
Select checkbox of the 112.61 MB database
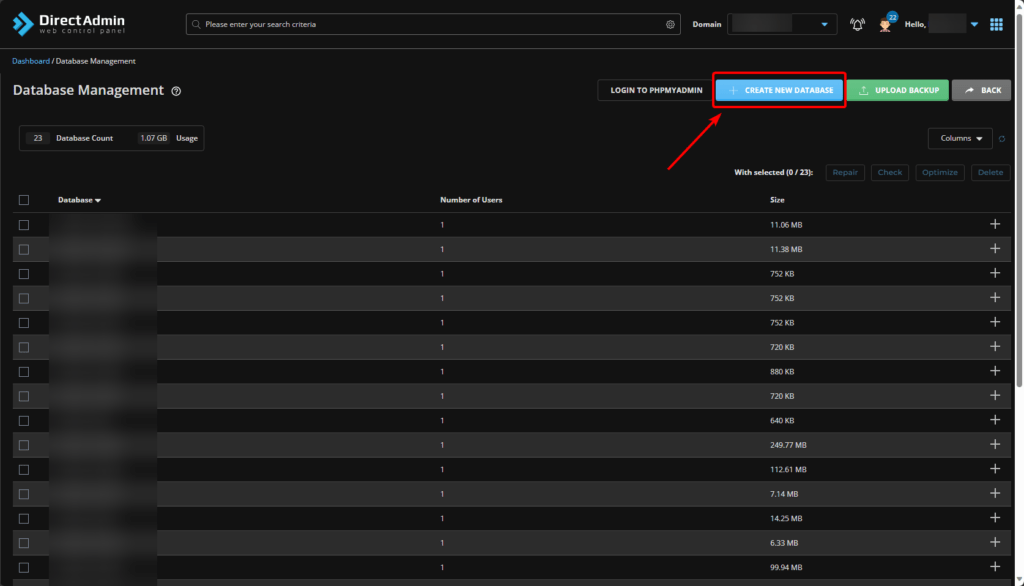[24, 469]
